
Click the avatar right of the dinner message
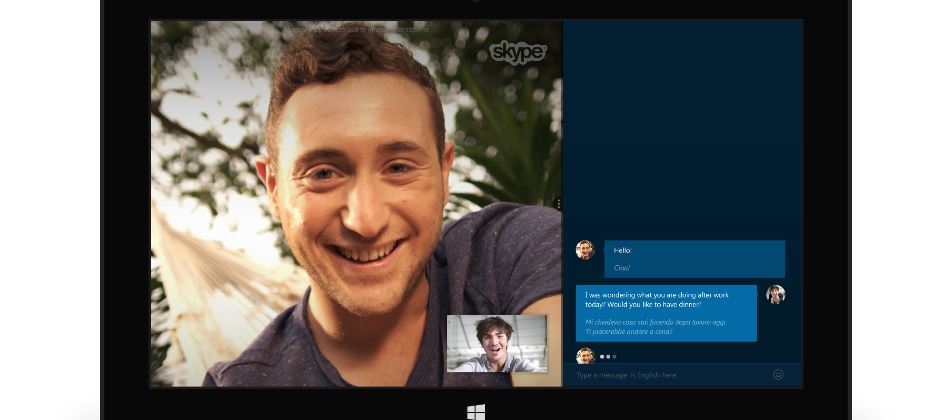point(775,294)
